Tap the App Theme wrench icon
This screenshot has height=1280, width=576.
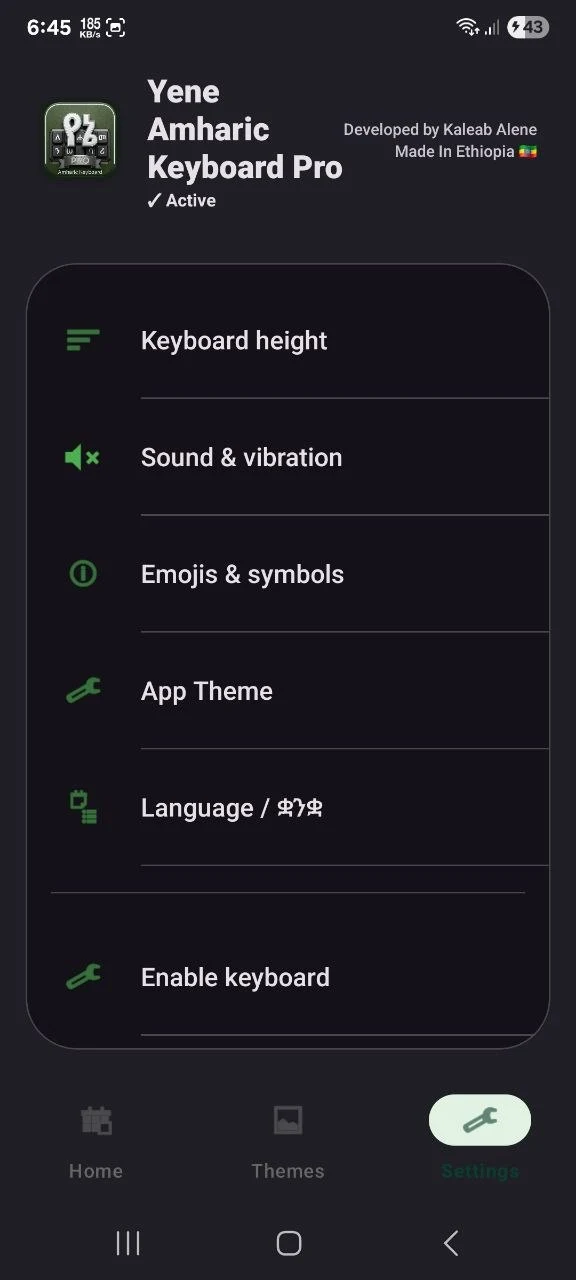[x=83, y=691]
